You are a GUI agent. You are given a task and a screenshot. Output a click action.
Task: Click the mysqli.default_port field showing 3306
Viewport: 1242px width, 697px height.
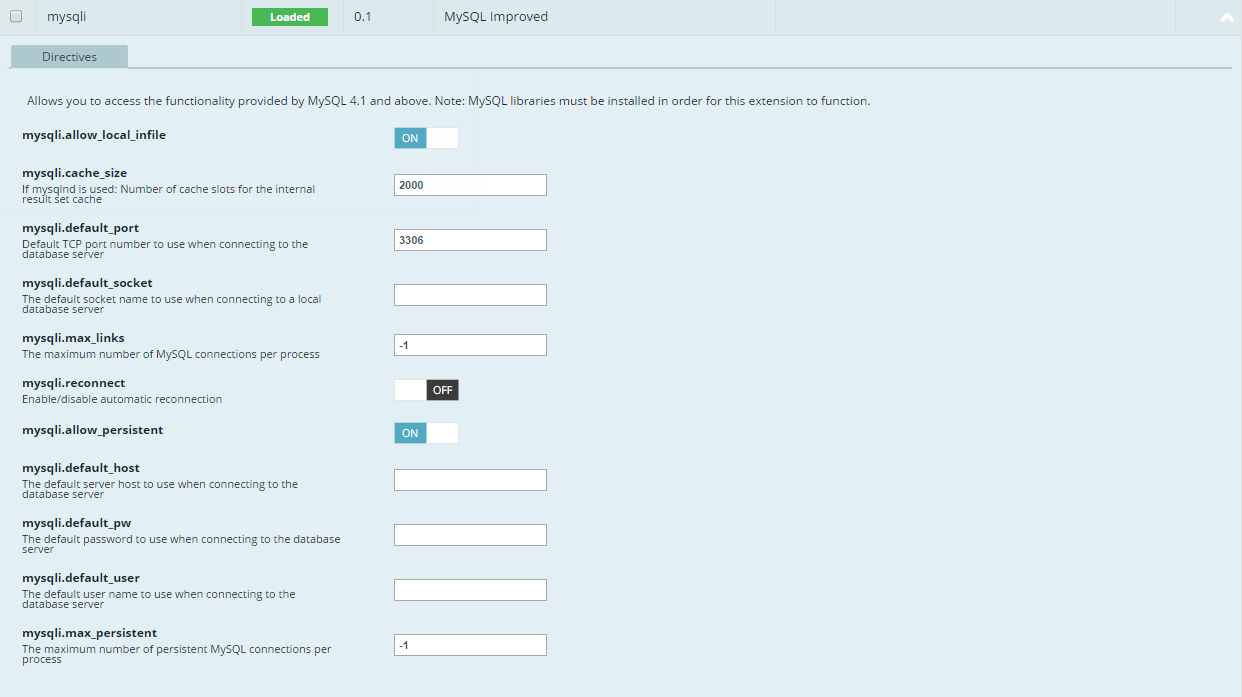[470, 240]
